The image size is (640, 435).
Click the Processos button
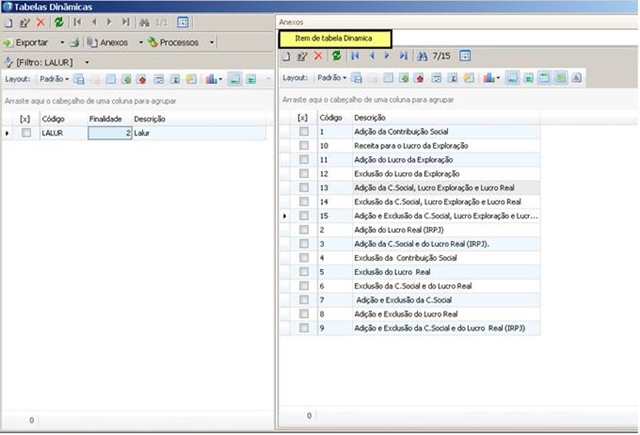tap(173, 42)
